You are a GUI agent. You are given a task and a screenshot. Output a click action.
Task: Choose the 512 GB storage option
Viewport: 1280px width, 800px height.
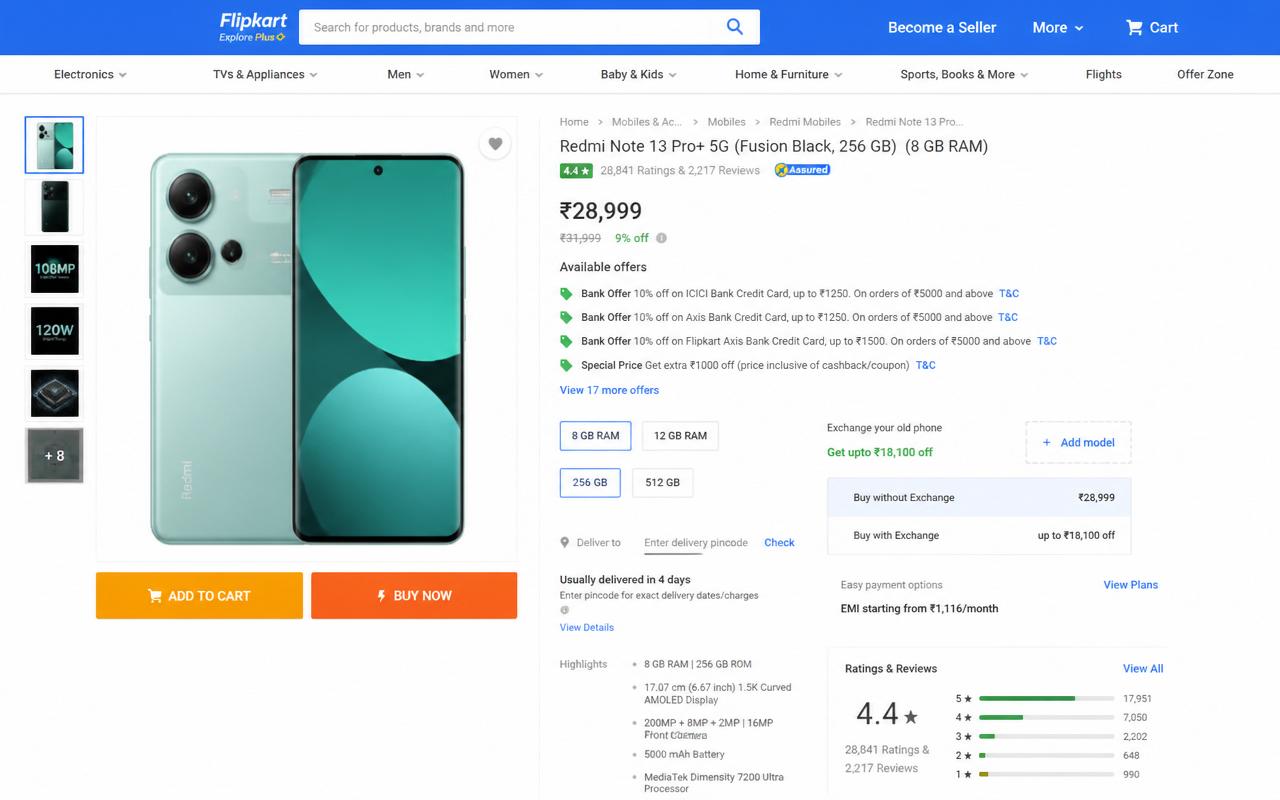662,482
